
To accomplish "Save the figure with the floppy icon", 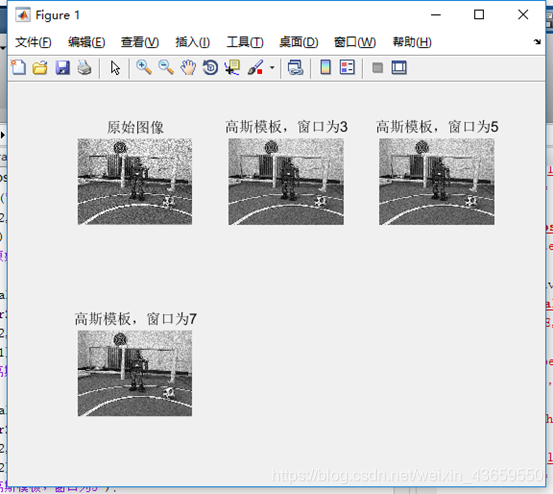I will click(x=62, y=67).
